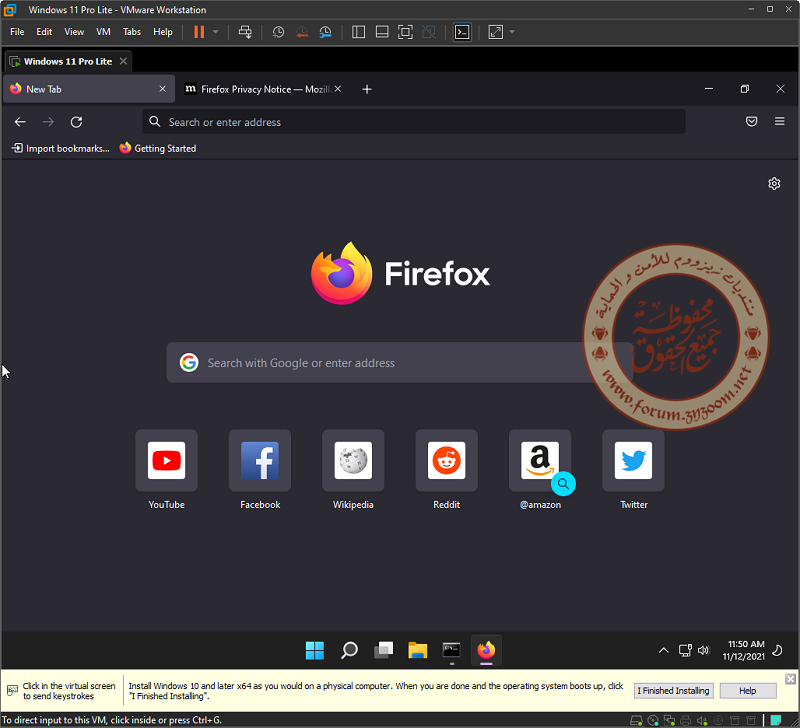Go back with Firefox back arrow
The width and height of the screenshot is (800, 728).
pyautogui.click(x=20, y=122)
